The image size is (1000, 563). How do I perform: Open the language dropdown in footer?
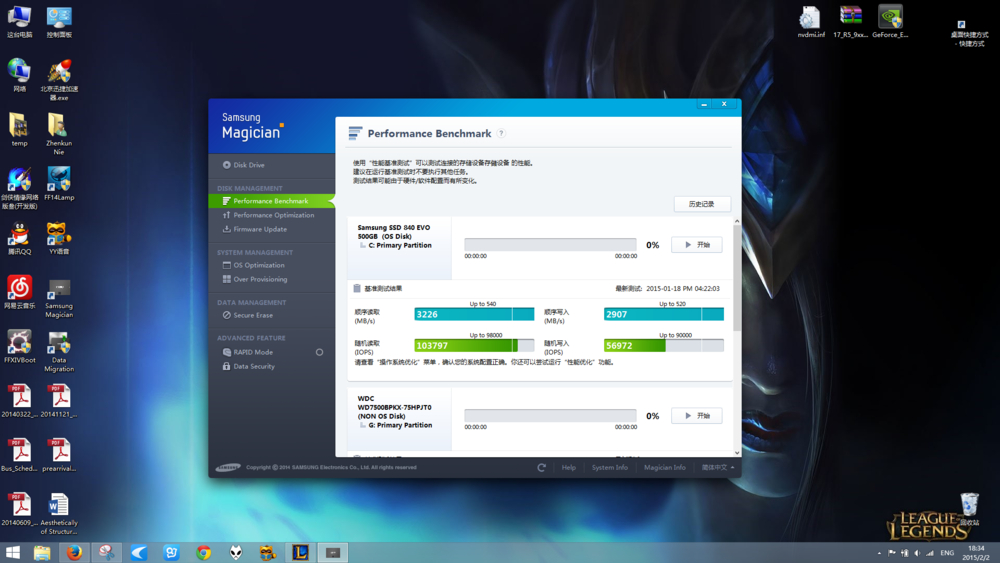coord(718,467)
